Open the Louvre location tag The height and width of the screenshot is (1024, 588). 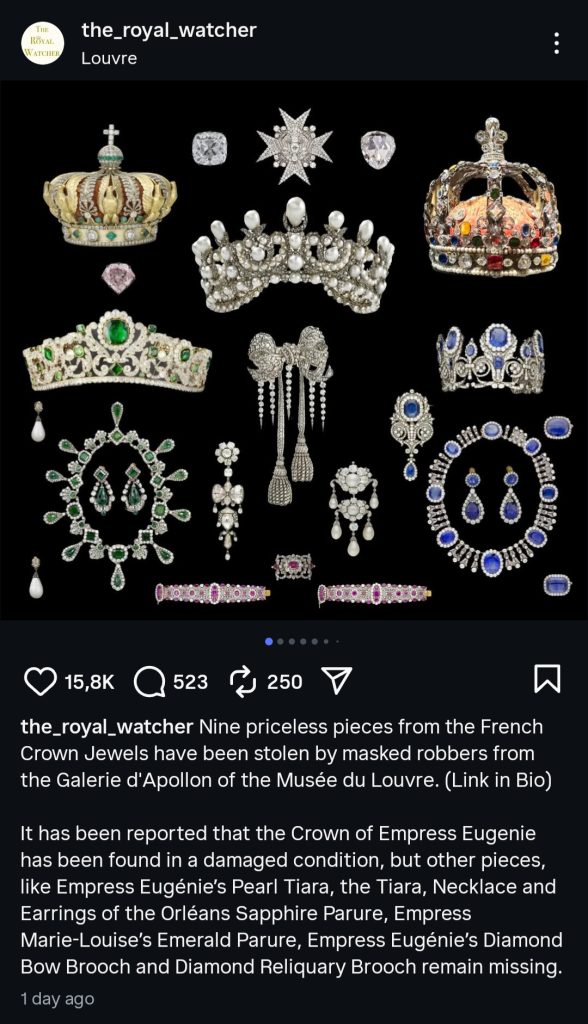click(x=109, y=58)
